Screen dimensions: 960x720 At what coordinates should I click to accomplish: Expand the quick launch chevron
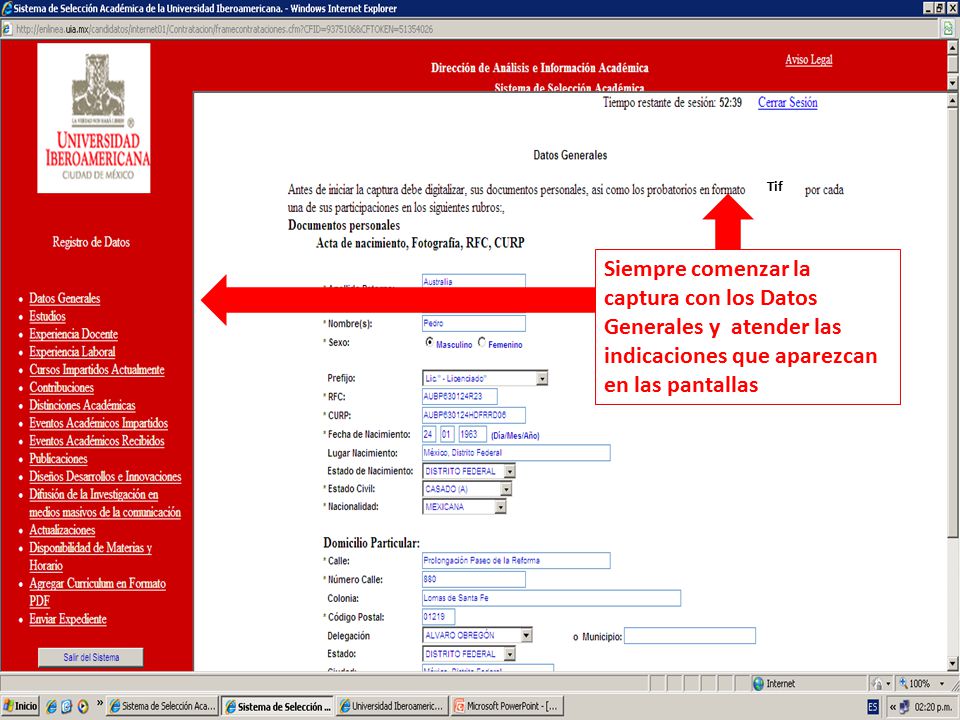coord(100,703)
